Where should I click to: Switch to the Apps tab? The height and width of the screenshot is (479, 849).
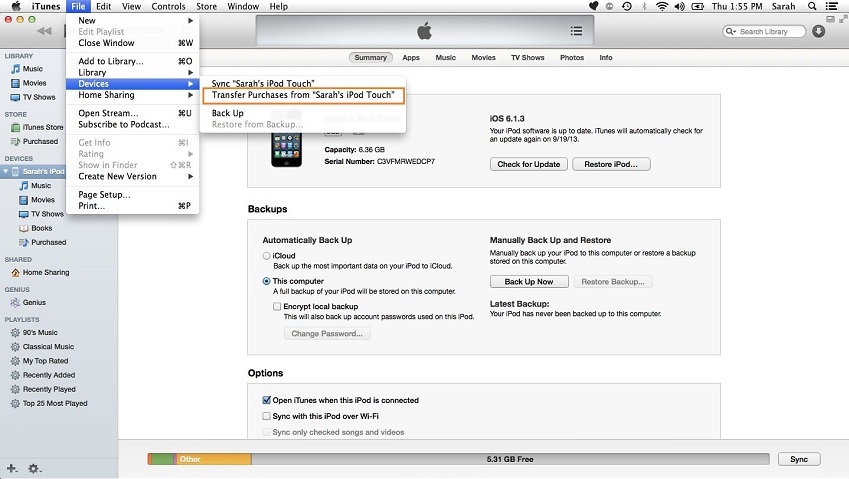[x=410, y=58]
